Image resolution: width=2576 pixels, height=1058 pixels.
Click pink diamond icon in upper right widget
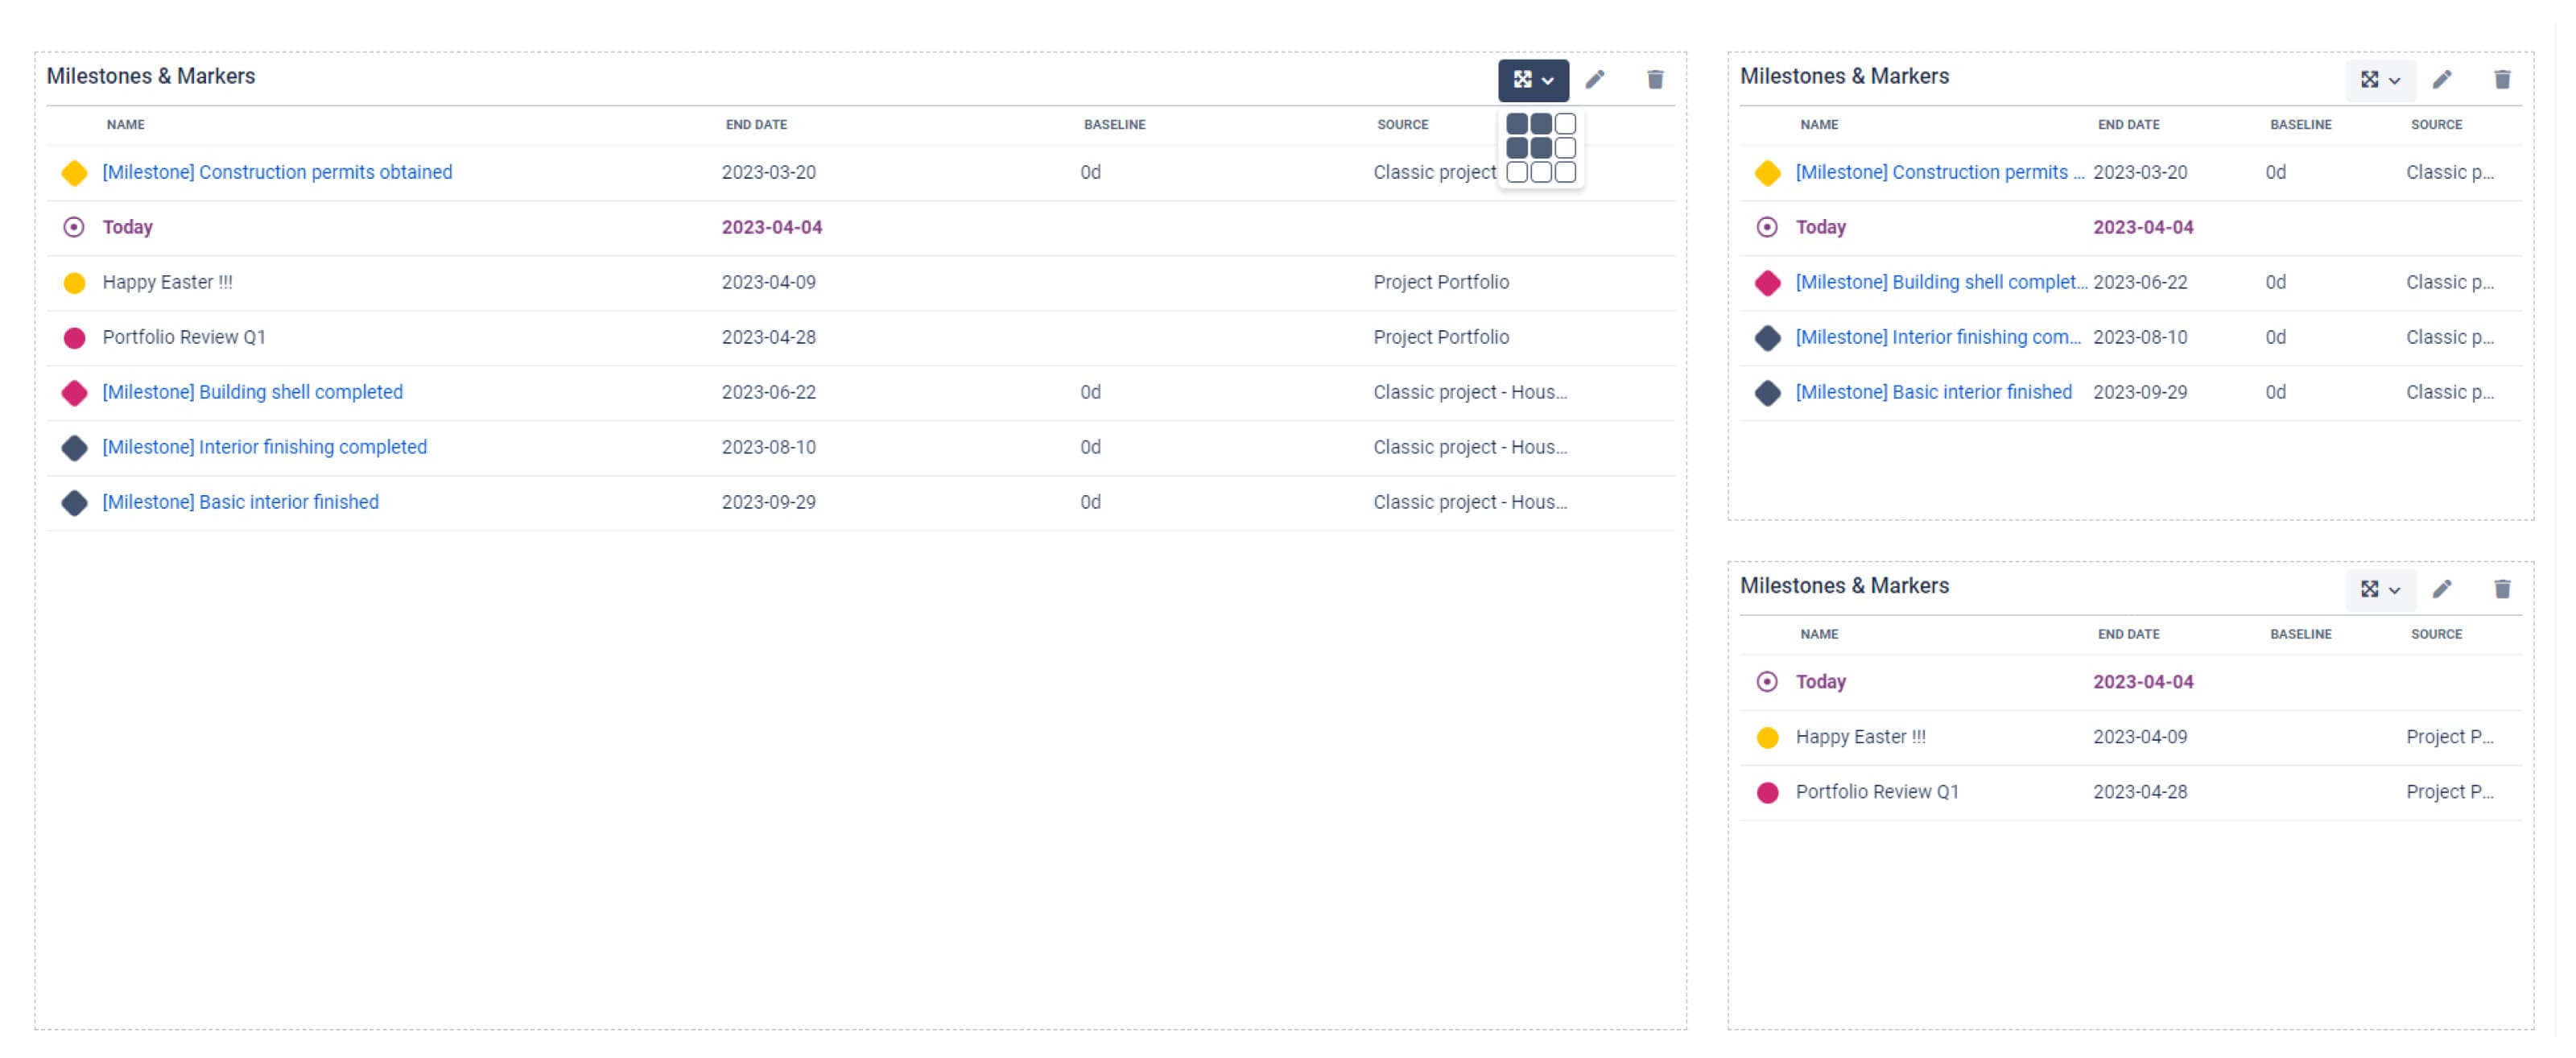click(1767, 283)
